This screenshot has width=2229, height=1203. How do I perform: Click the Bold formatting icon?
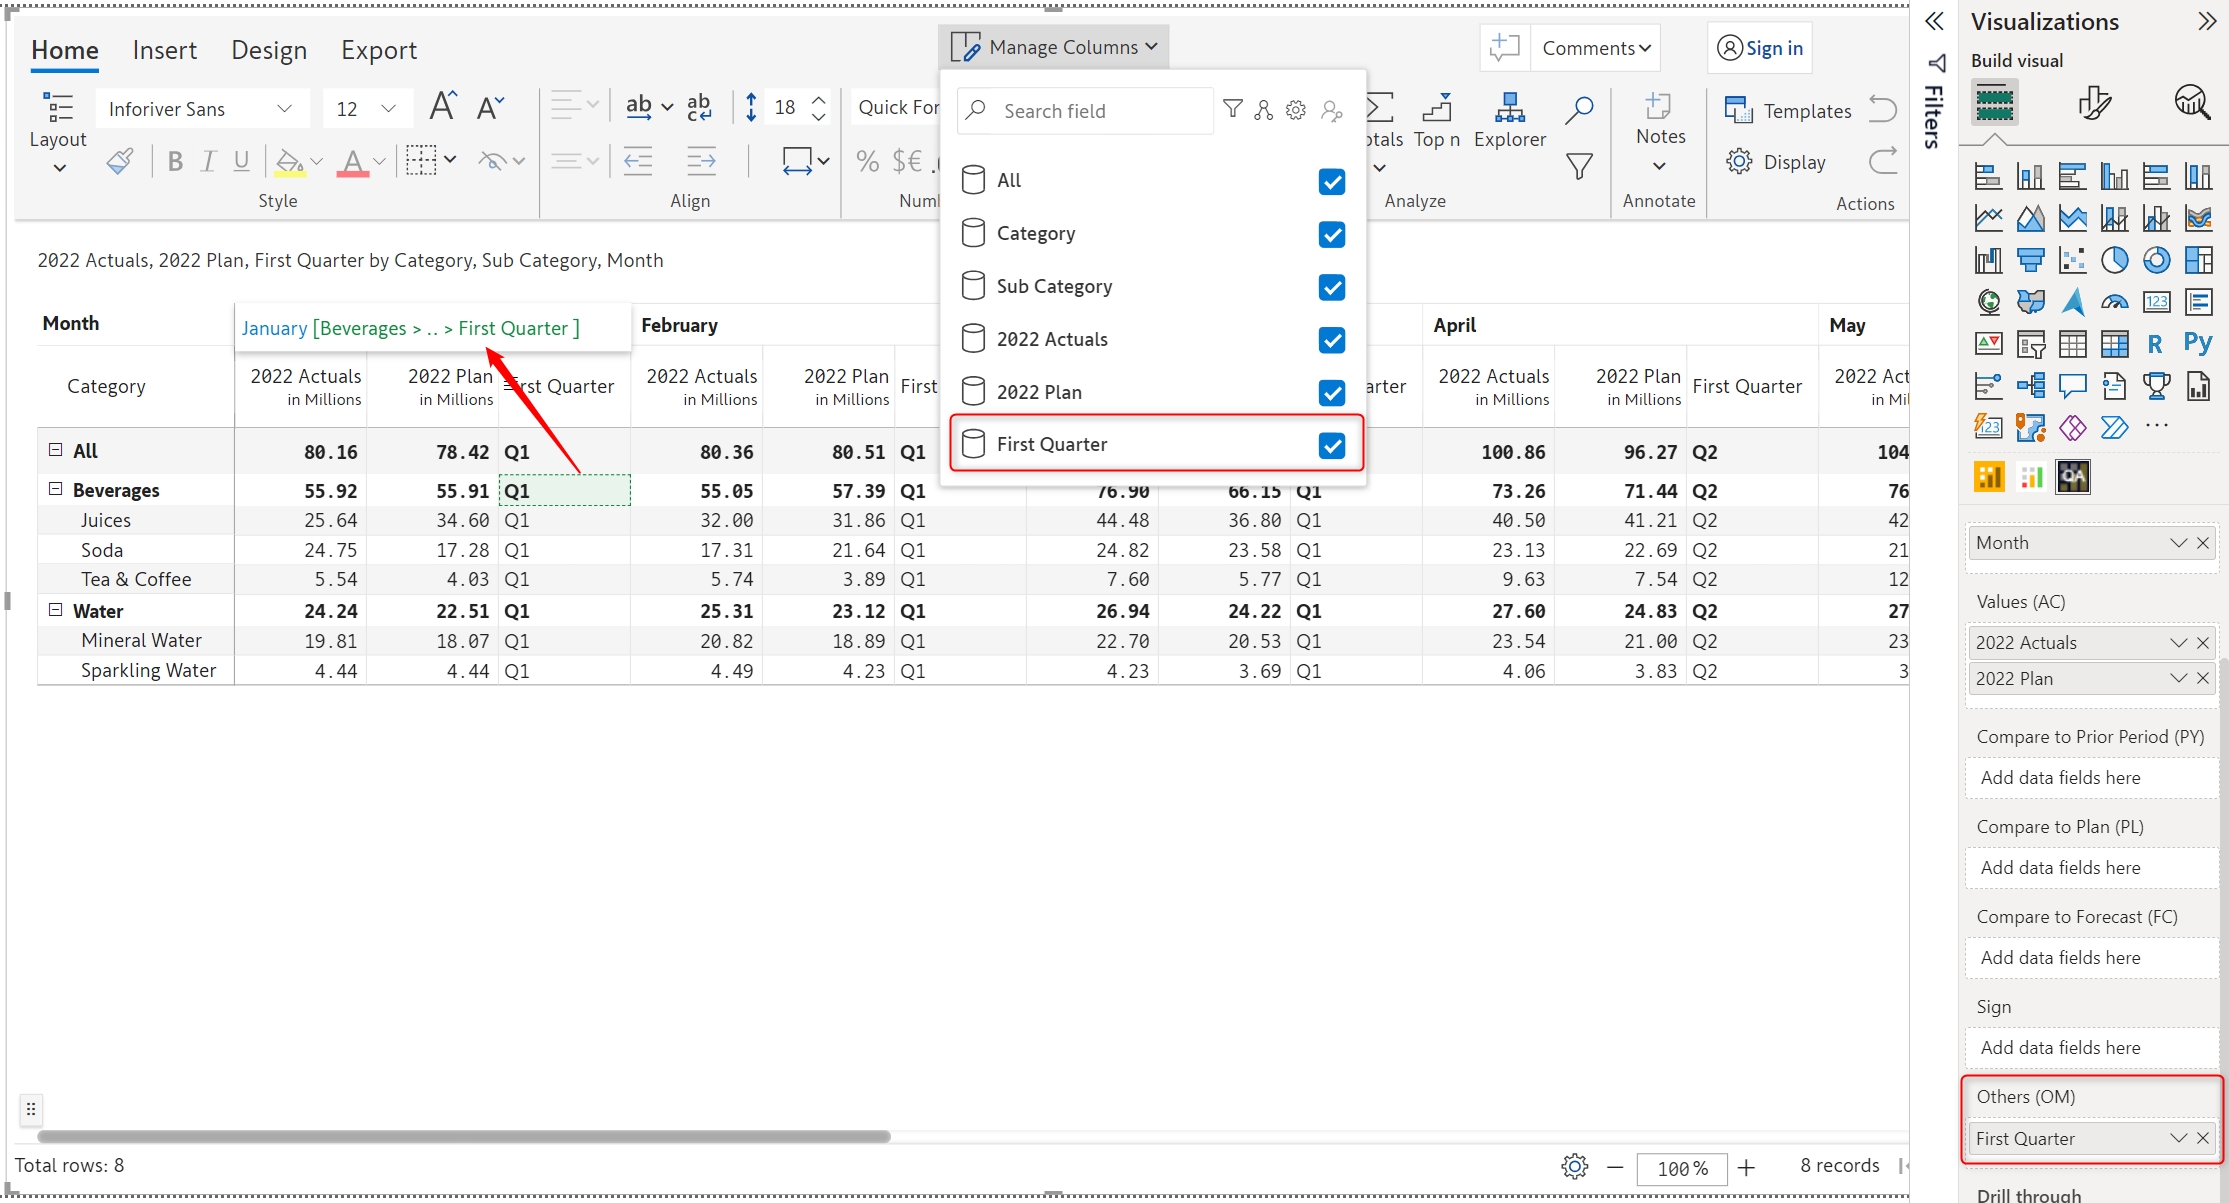(x=175, y=161)
